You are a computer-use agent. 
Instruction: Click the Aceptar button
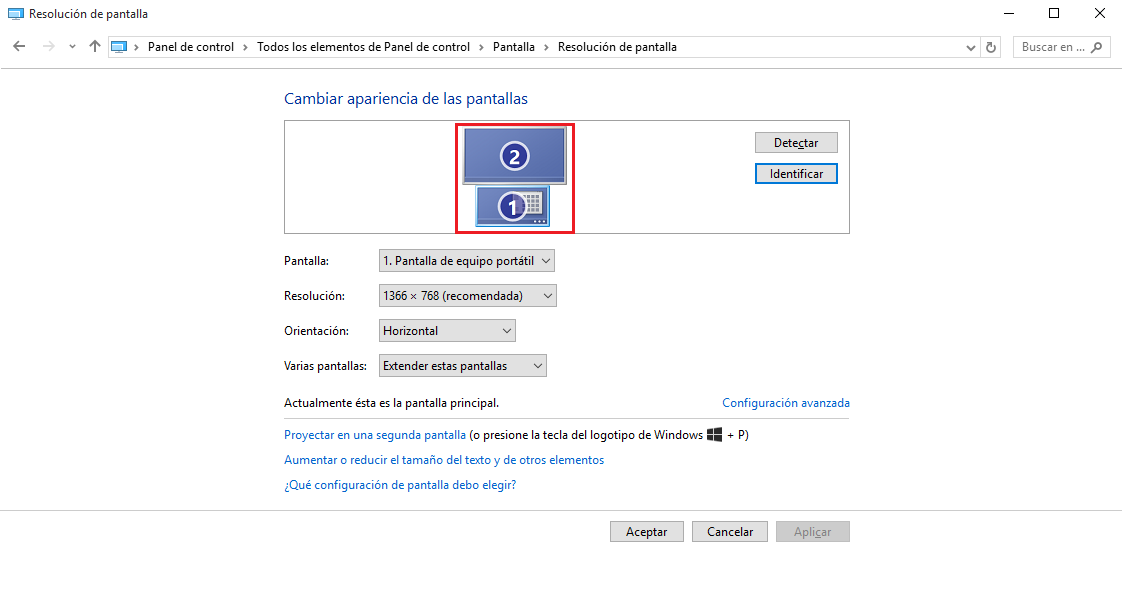pos(647,532)
